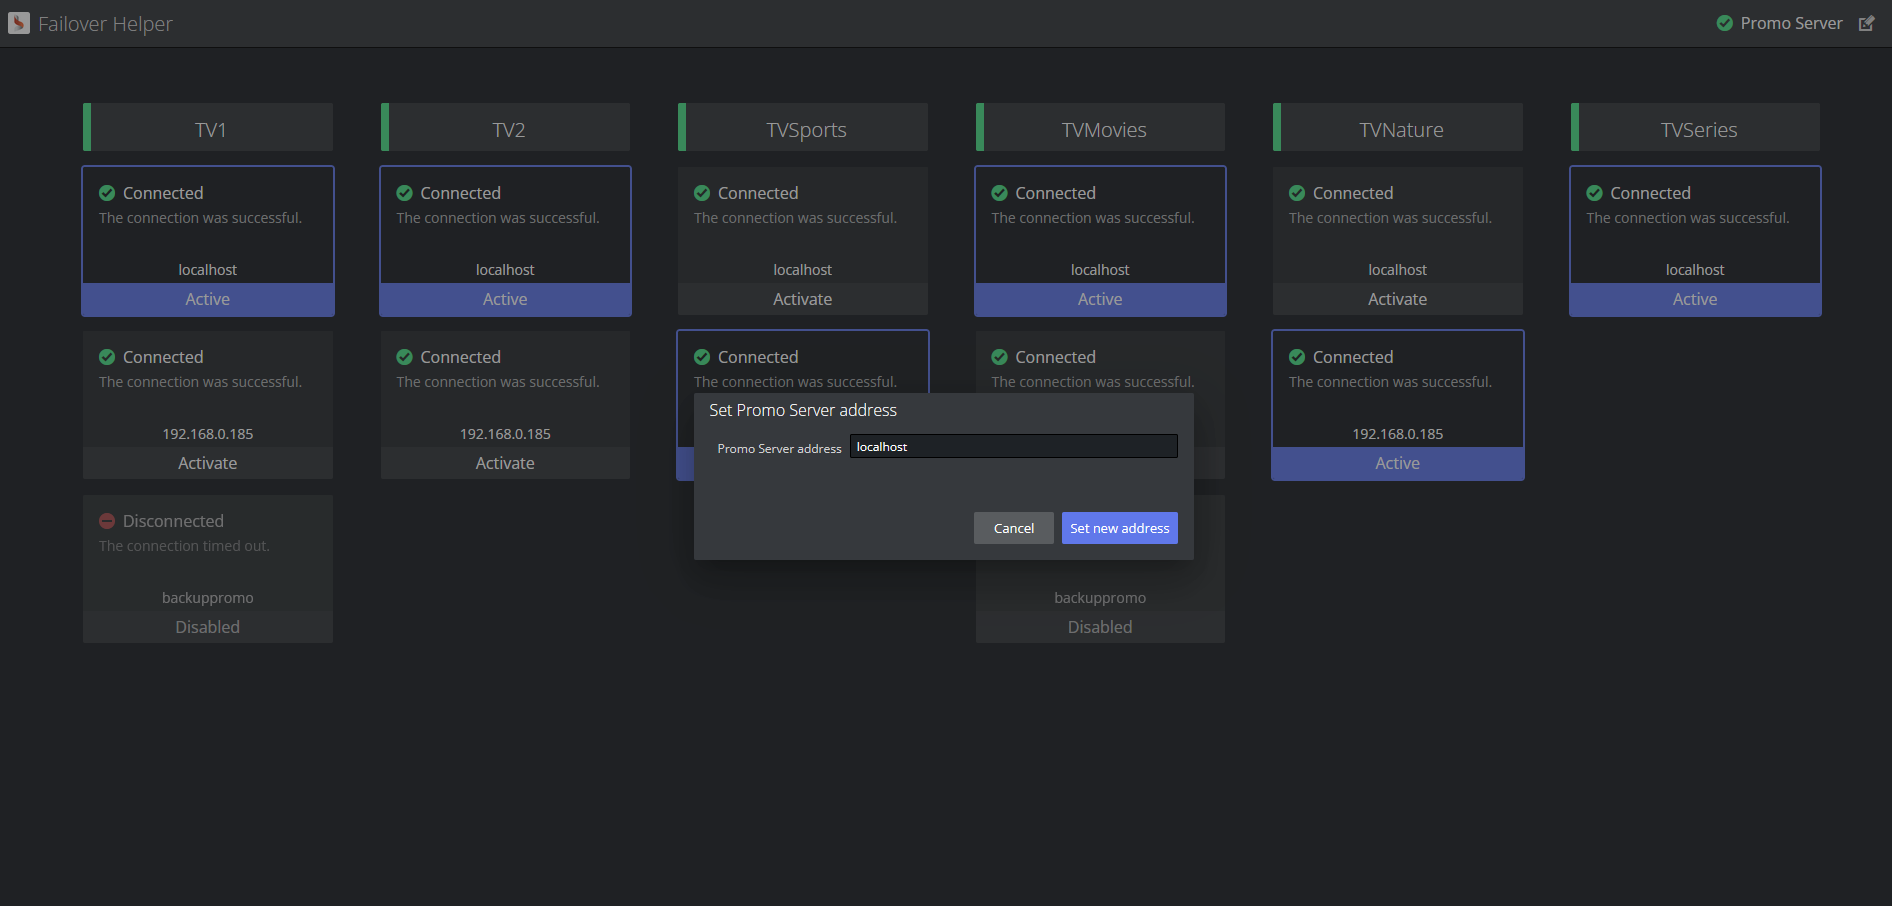Click TV2 192.168.0.185 connected checkmark icon

[404, 357]
